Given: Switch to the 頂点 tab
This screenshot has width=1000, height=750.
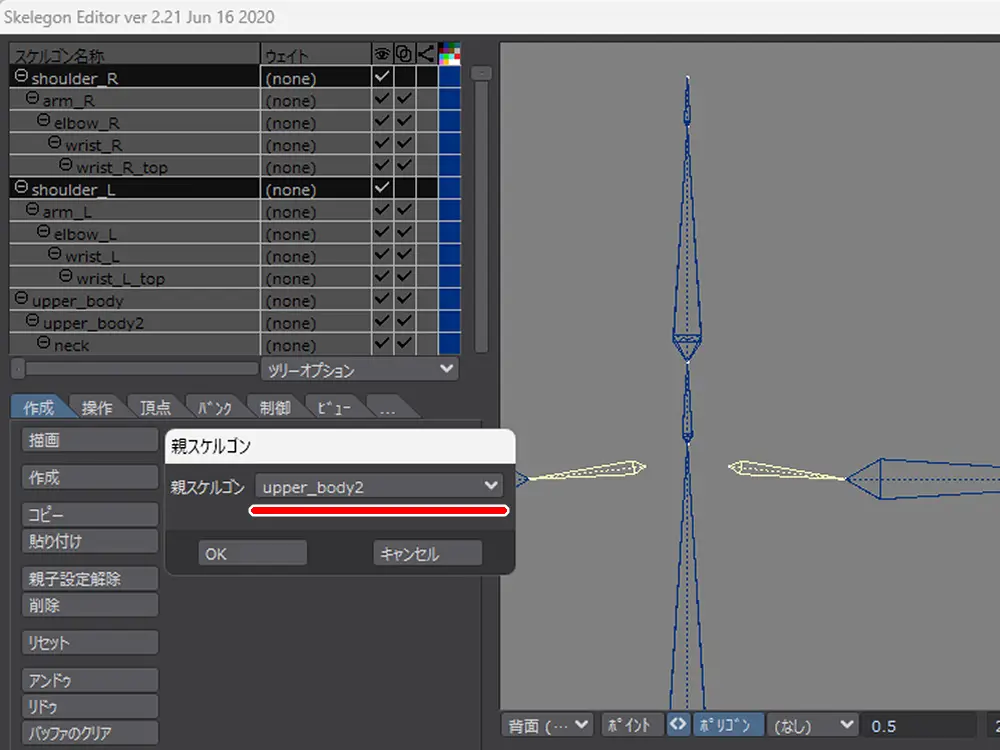Looking at the screenshot, I should [155, 407].
